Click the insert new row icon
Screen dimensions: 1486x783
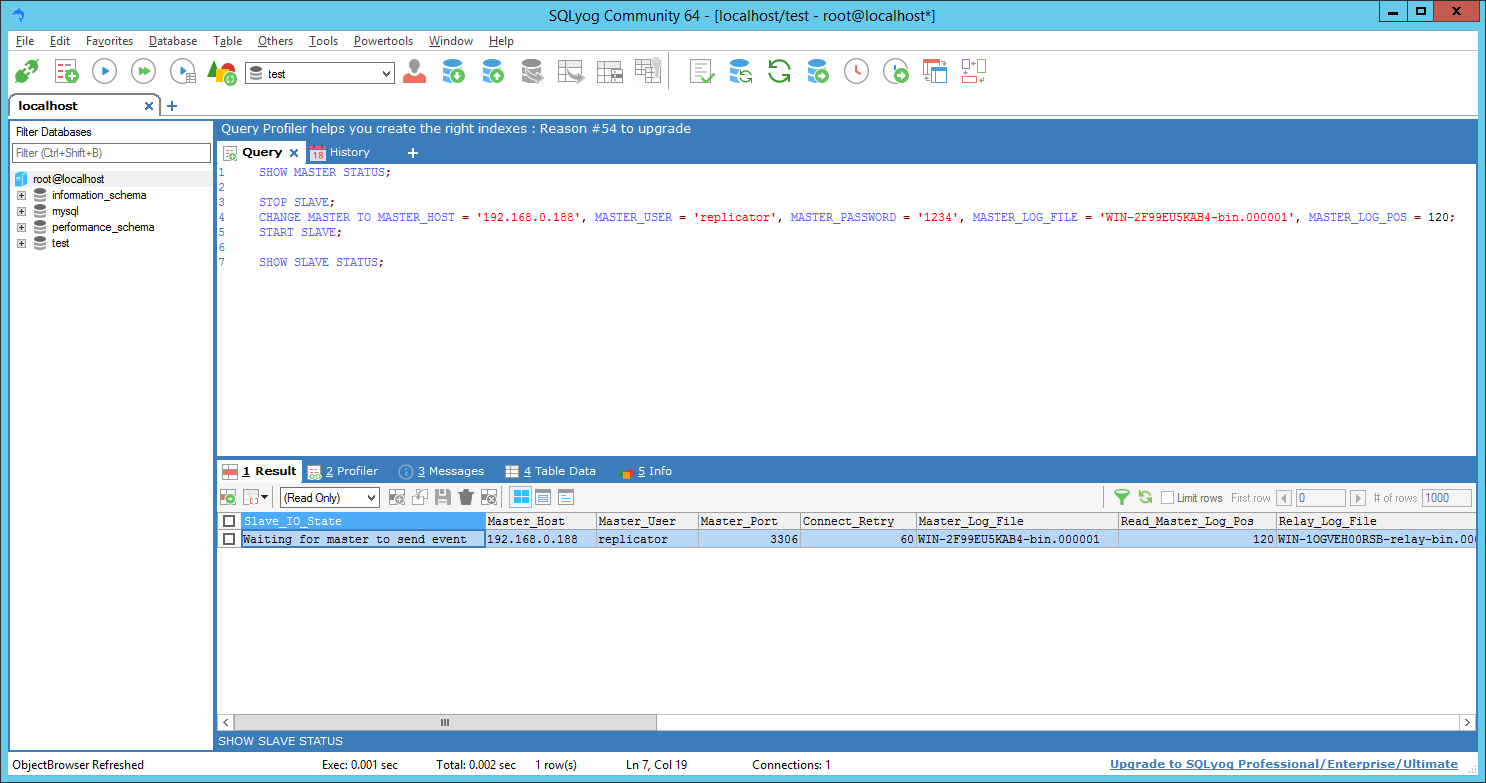pos(397,497)
